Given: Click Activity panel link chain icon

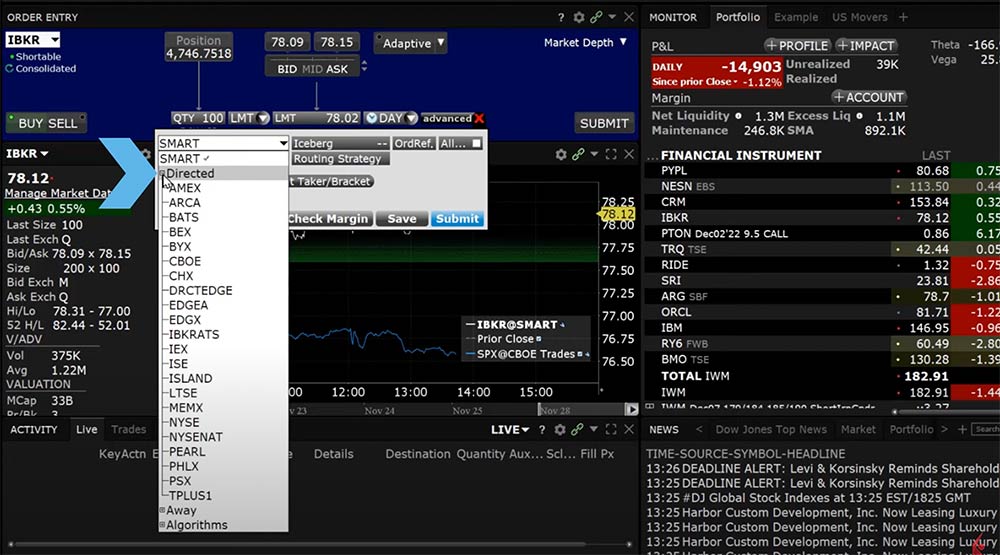Looking at the screenshot, I should coord(577,430).
